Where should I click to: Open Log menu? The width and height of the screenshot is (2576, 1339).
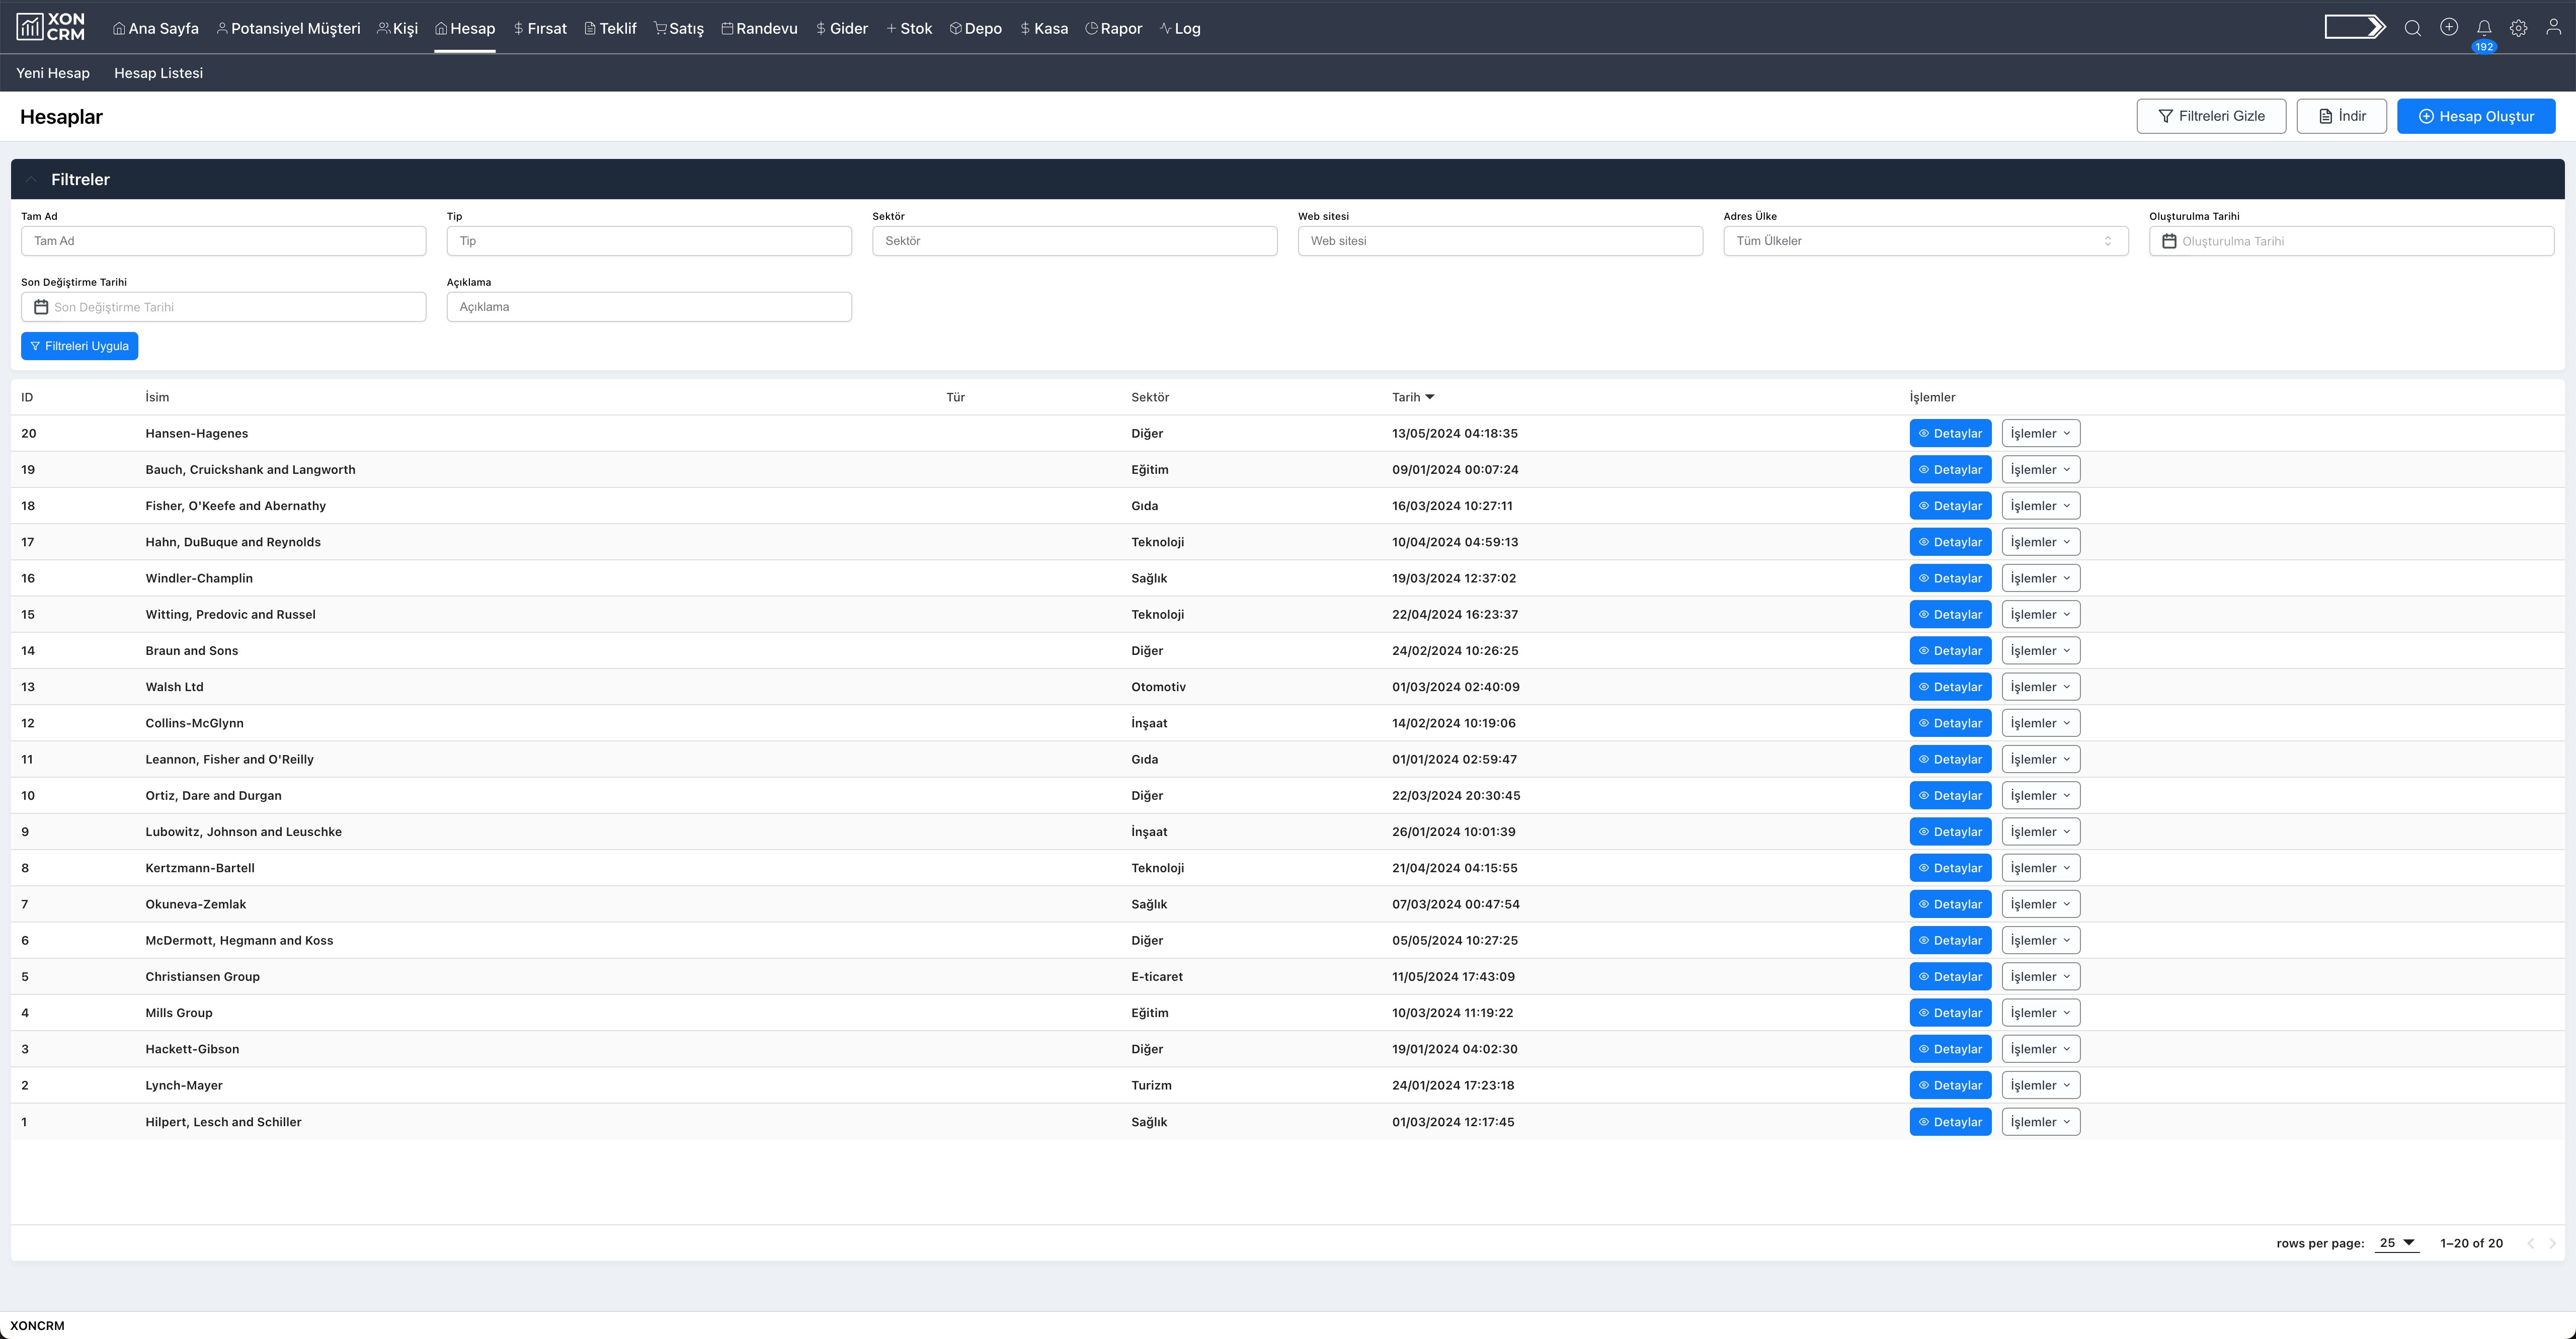(x=1180, y=28)
